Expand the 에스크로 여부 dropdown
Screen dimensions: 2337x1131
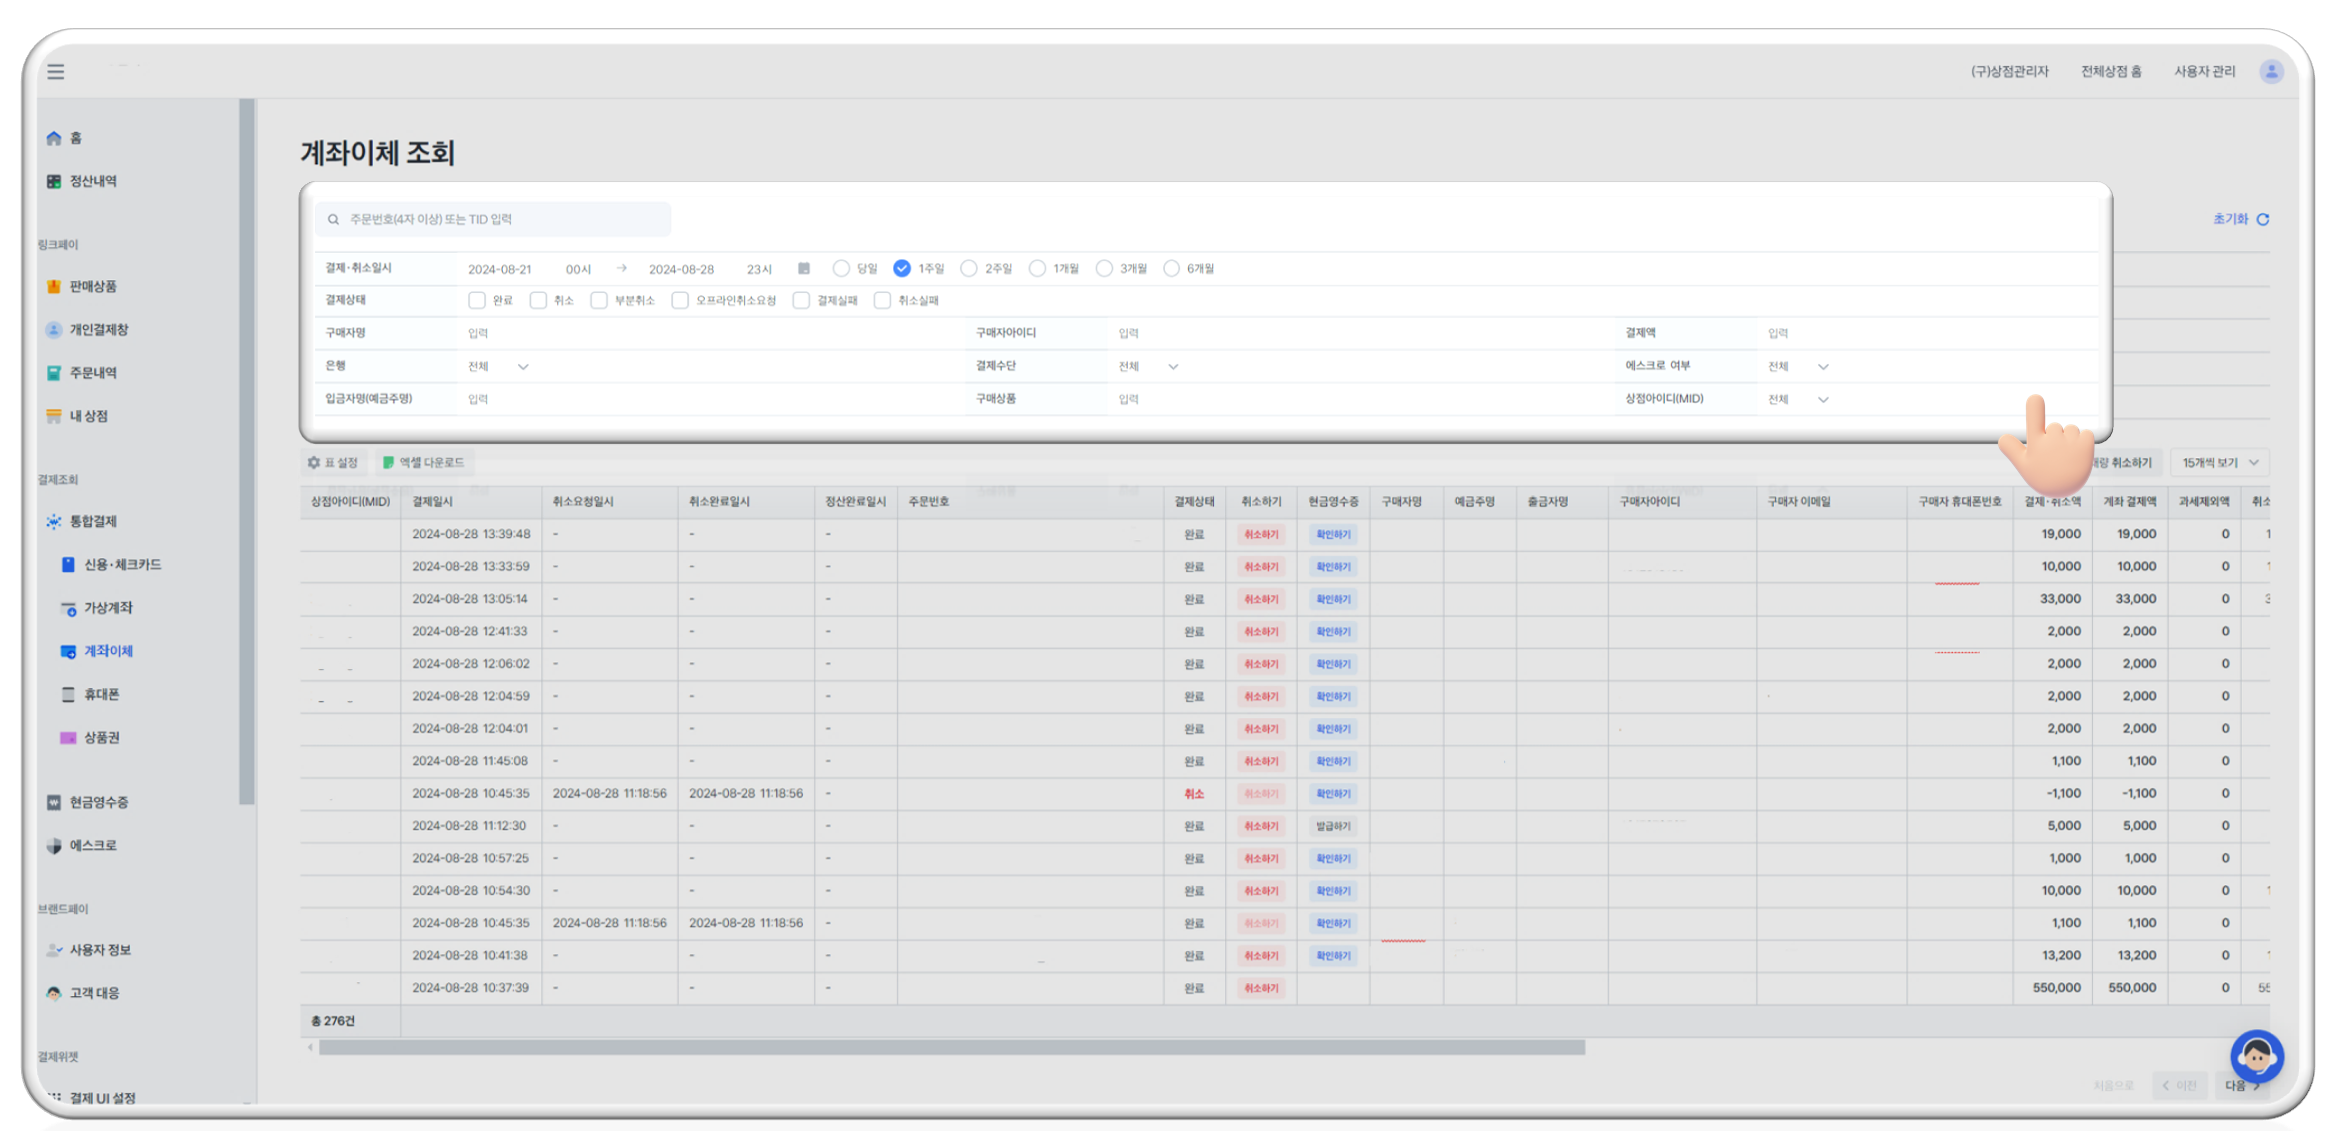1798,366
